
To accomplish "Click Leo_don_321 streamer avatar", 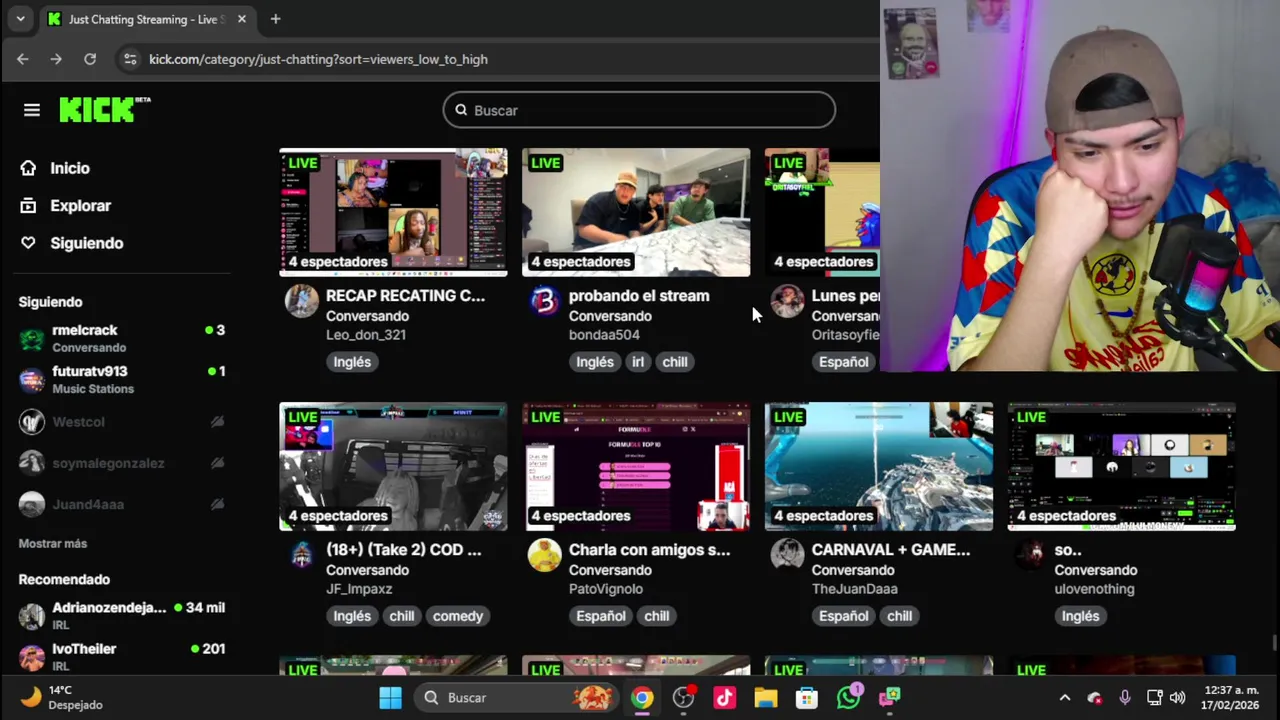I will click(301, 300).
